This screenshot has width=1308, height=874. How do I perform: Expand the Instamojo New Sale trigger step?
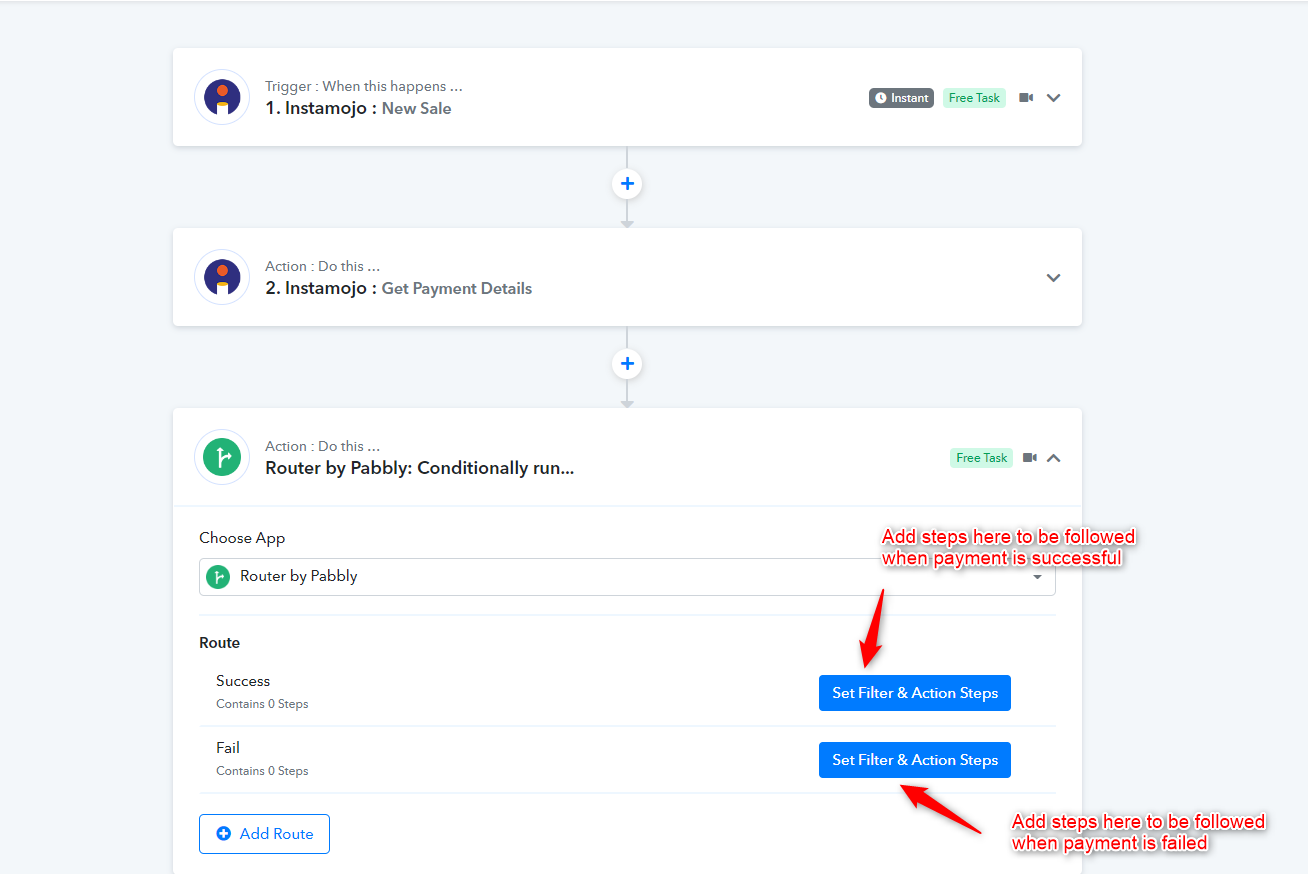[x=1053, y=98]
